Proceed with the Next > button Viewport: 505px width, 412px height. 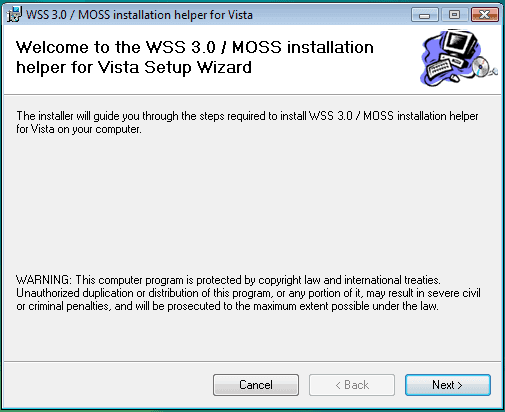pyautogui.click(x=448, y=385)
